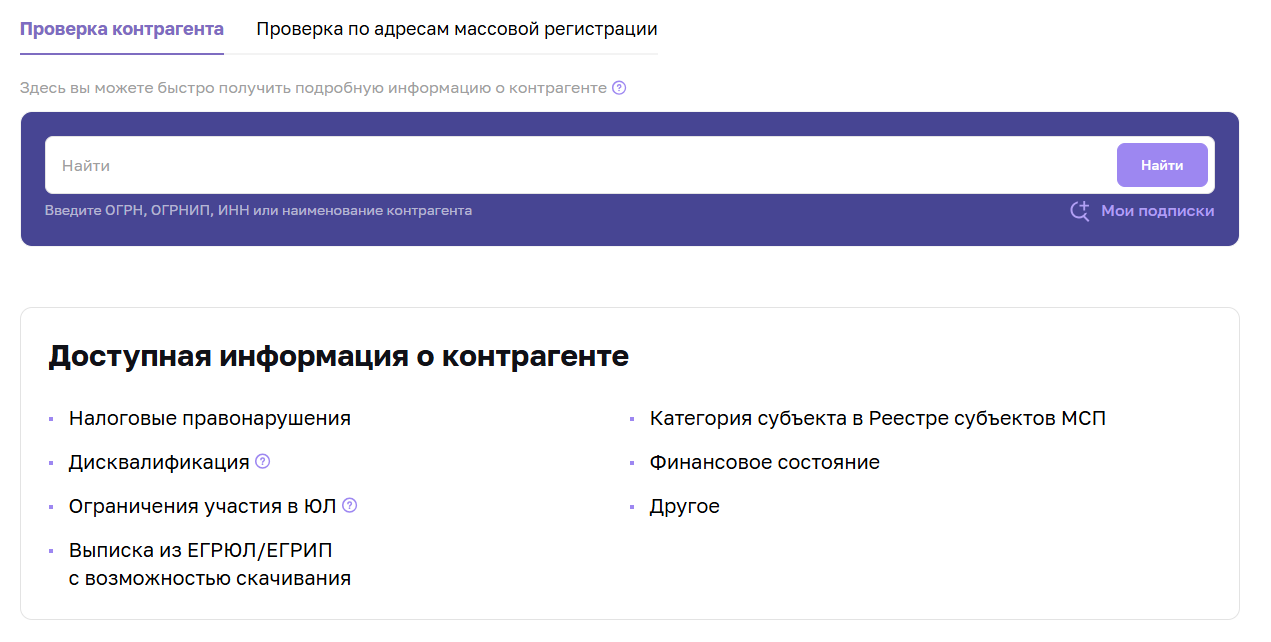Image resolution: width=1271 pixels, height=642 pixels.
Task: Show help tooltip next to Дисквалификация
Action: 263,462
